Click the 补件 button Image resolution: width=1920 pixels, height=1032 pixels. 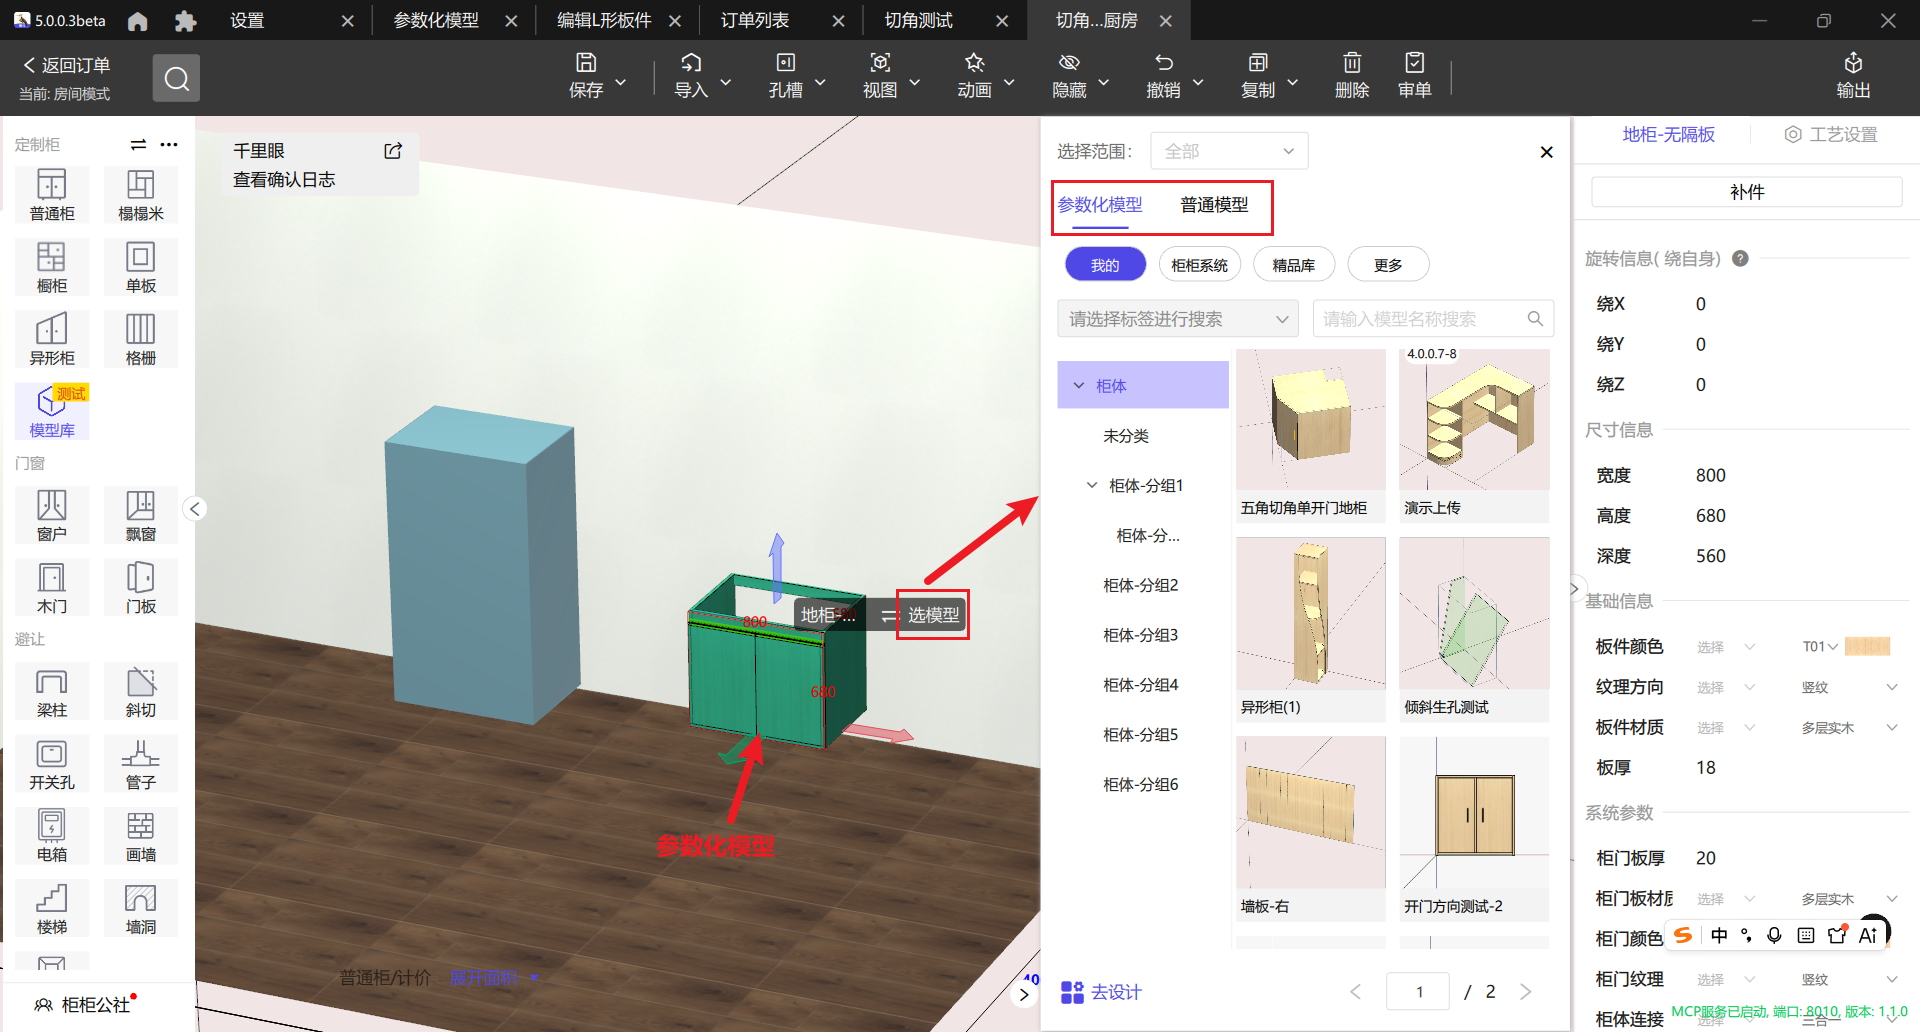point(1746,192)
